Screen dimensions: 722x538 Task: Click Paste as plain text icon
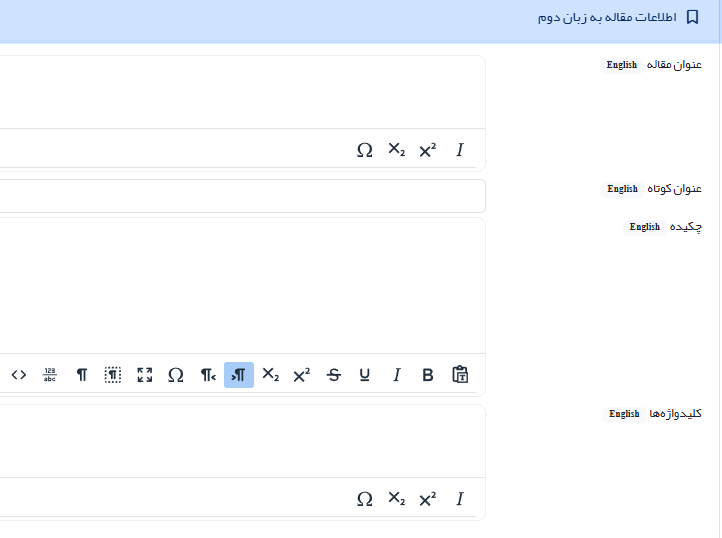pyautogui.click(x=460, y=375)
